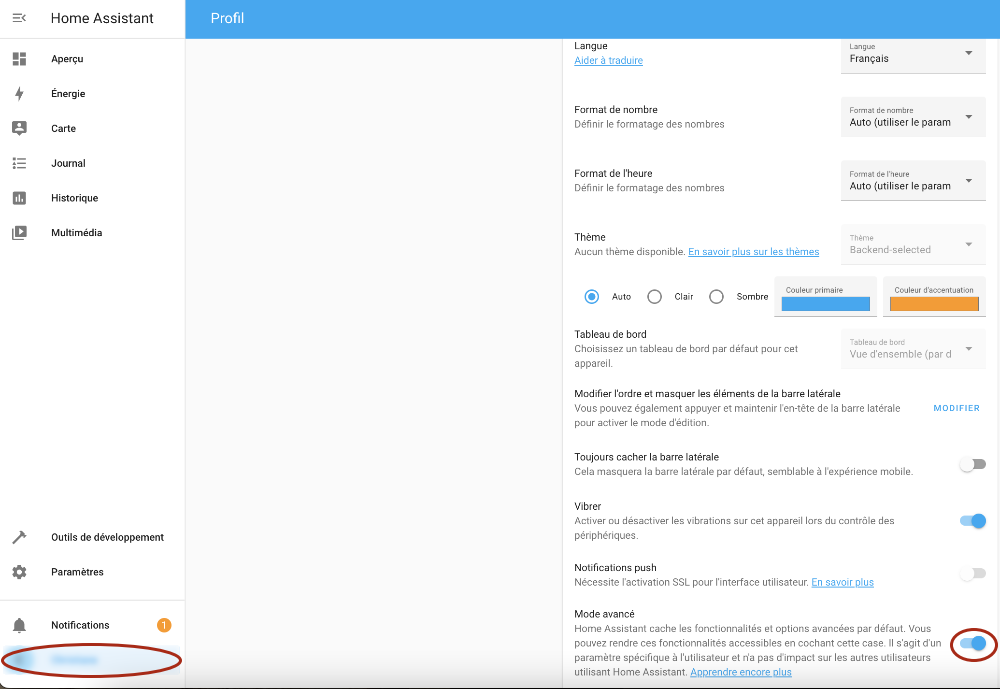Viewport: 1000px width, 689px height.
Task: Click the Home Assistant sidebar title
Action: point(102,18)
